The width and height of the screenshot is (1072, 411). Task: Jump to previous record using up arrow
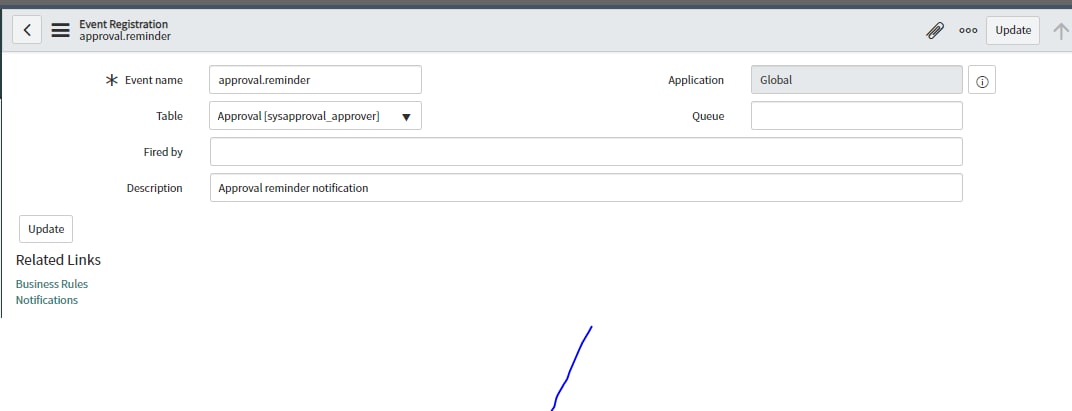tap(1060, 30)
